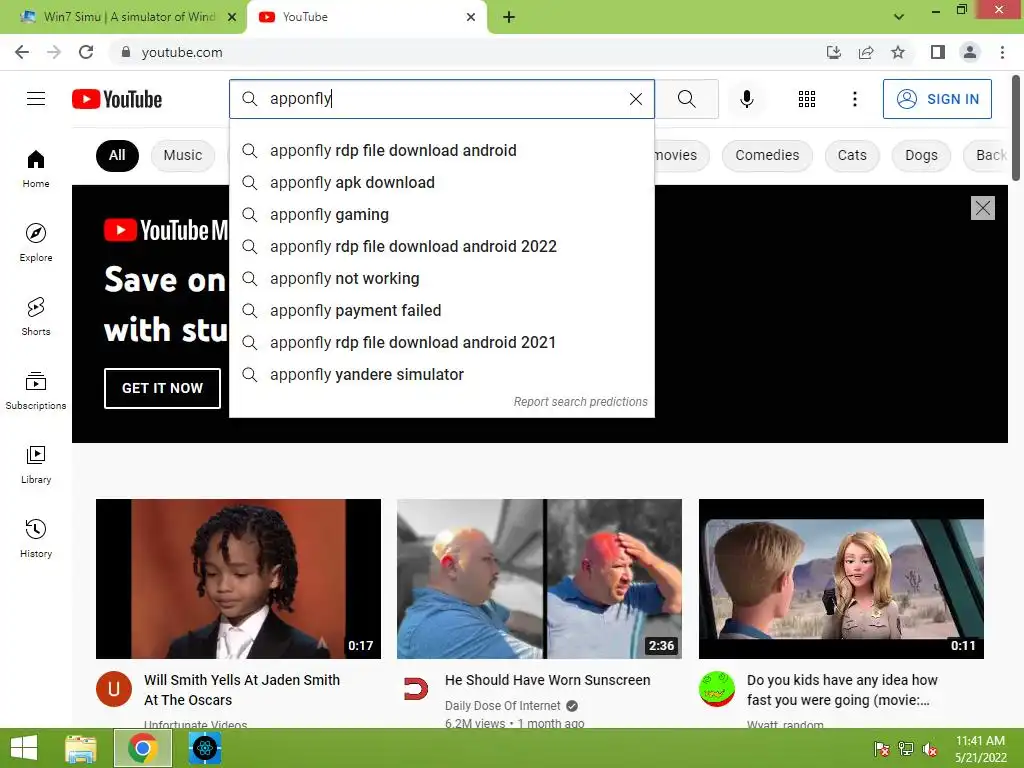Close the YouTube tab
1024x768 pixels.
tap(471, 17)
